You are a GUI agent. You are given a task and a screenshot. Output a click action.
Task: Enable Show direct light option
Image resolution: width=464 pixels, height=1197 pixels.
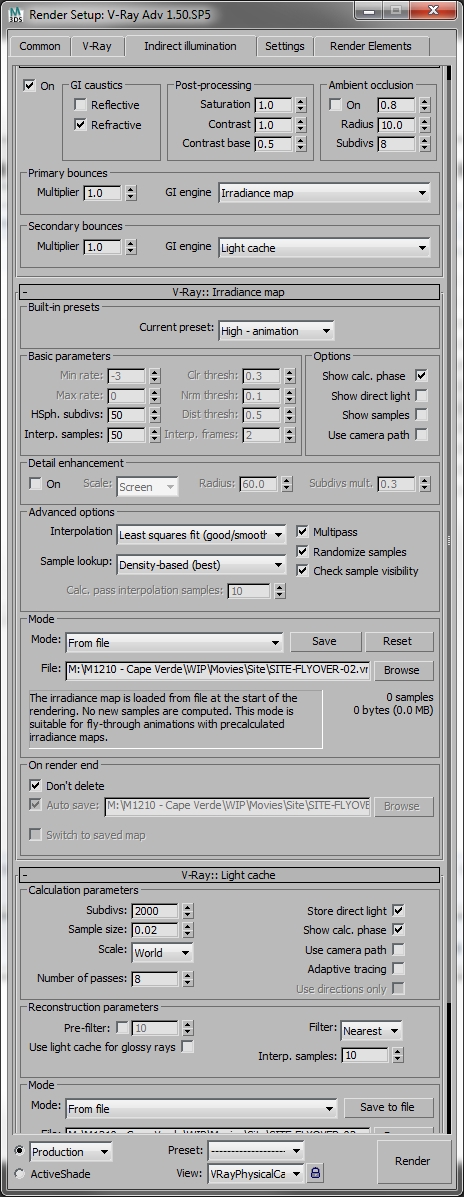click(x=421, y=395)
